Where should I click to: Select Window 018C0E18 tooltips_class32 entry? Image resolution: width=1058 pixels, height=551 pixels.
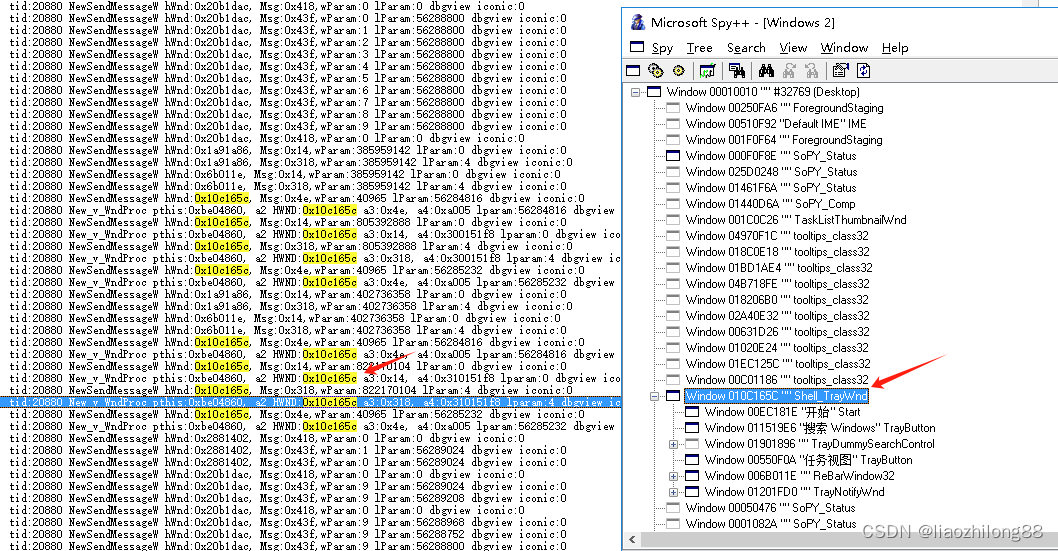(777, 252)
